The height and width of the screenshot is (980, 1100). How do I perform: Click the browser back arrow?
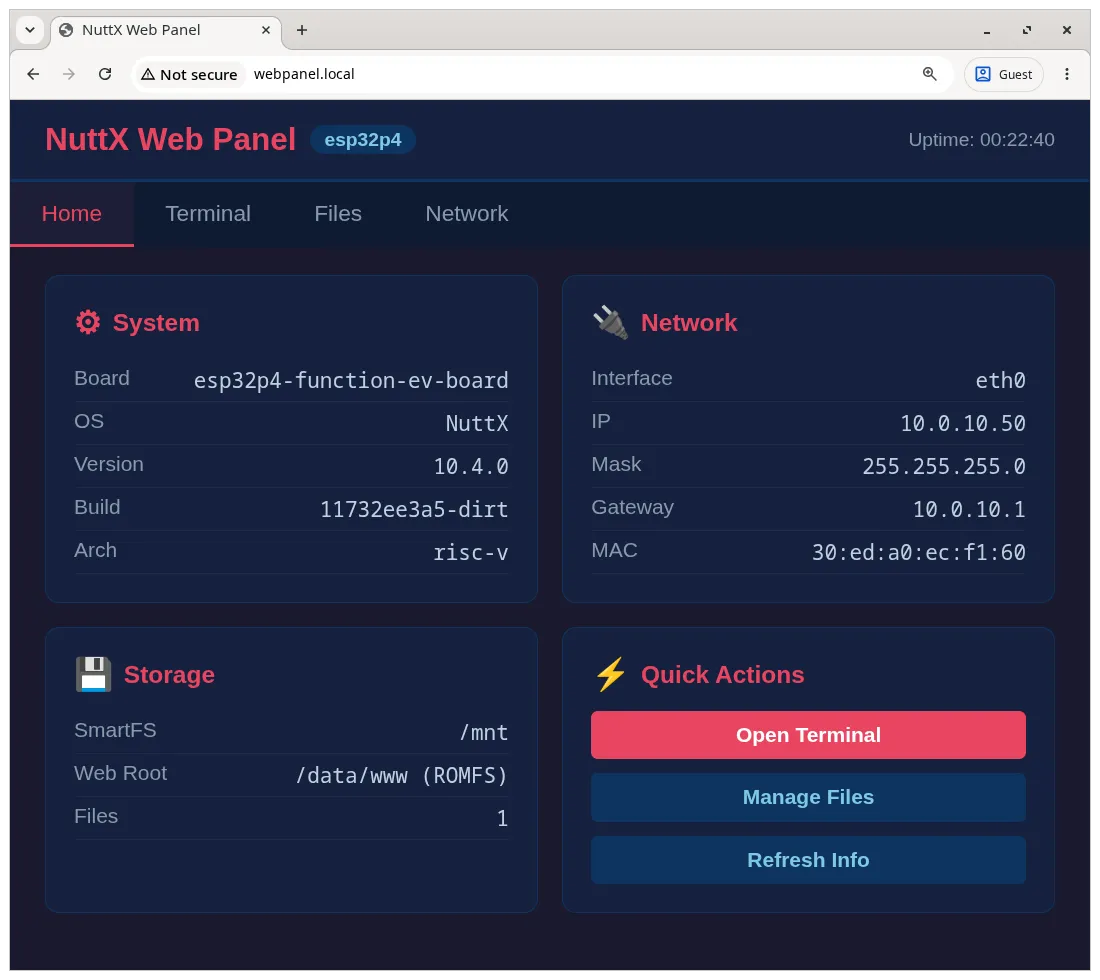(33, 74)
